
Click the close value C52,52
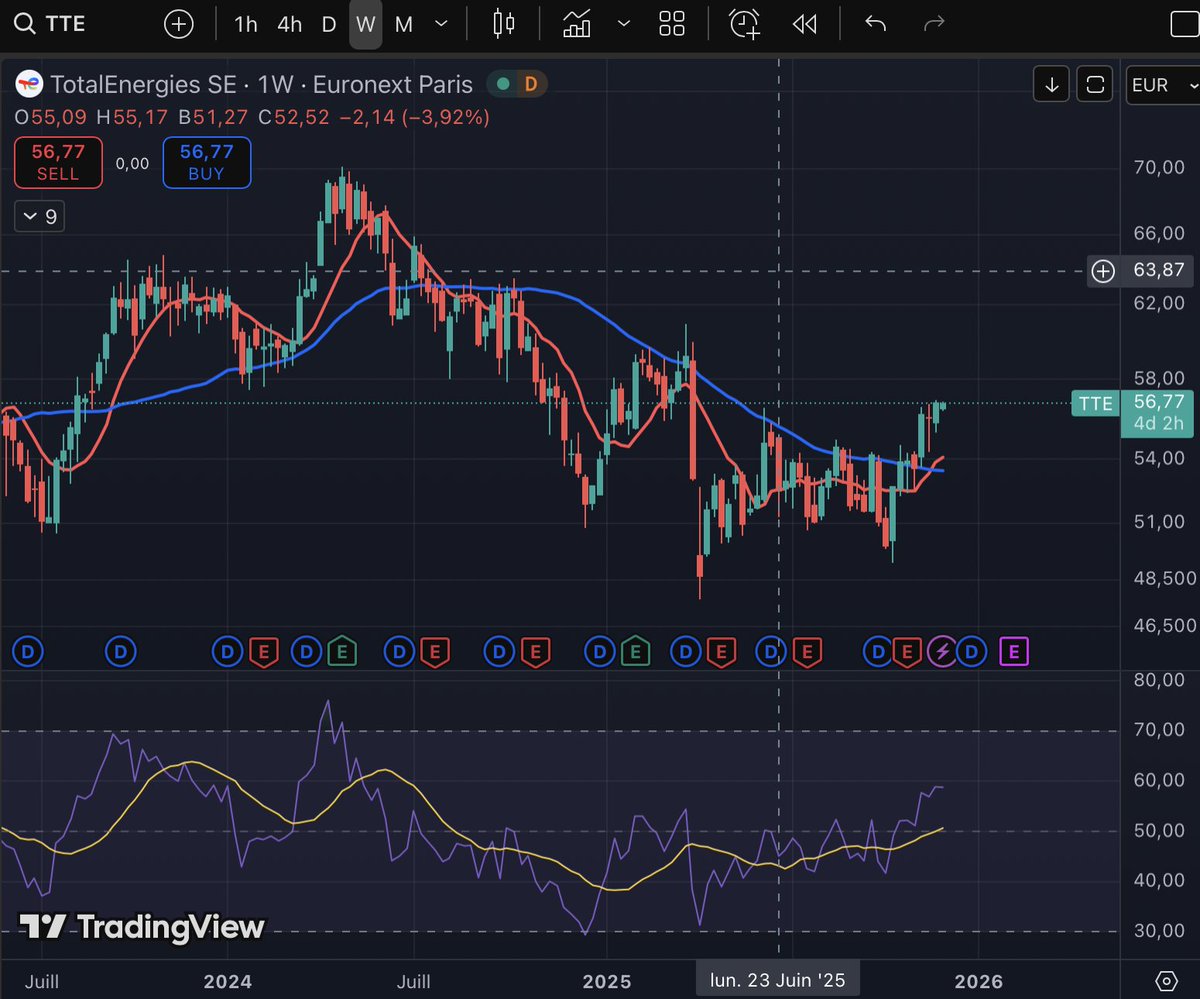[294, 117]
